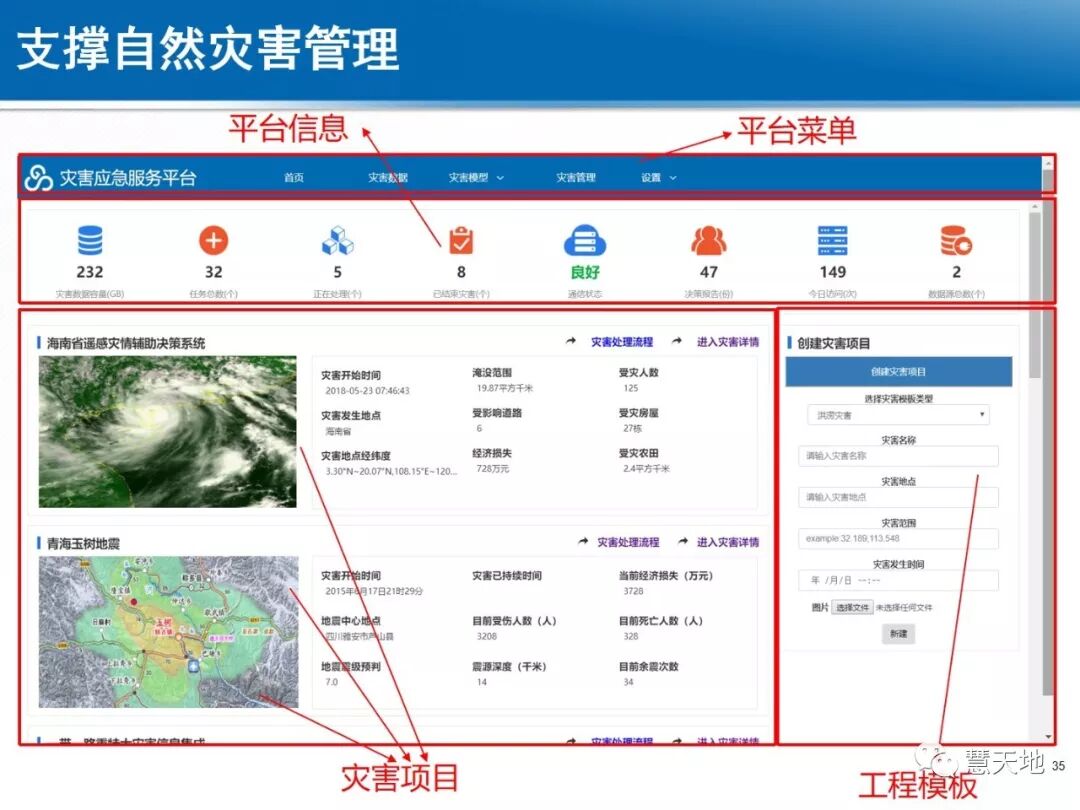Select the 3728 economic loss value

633,591
